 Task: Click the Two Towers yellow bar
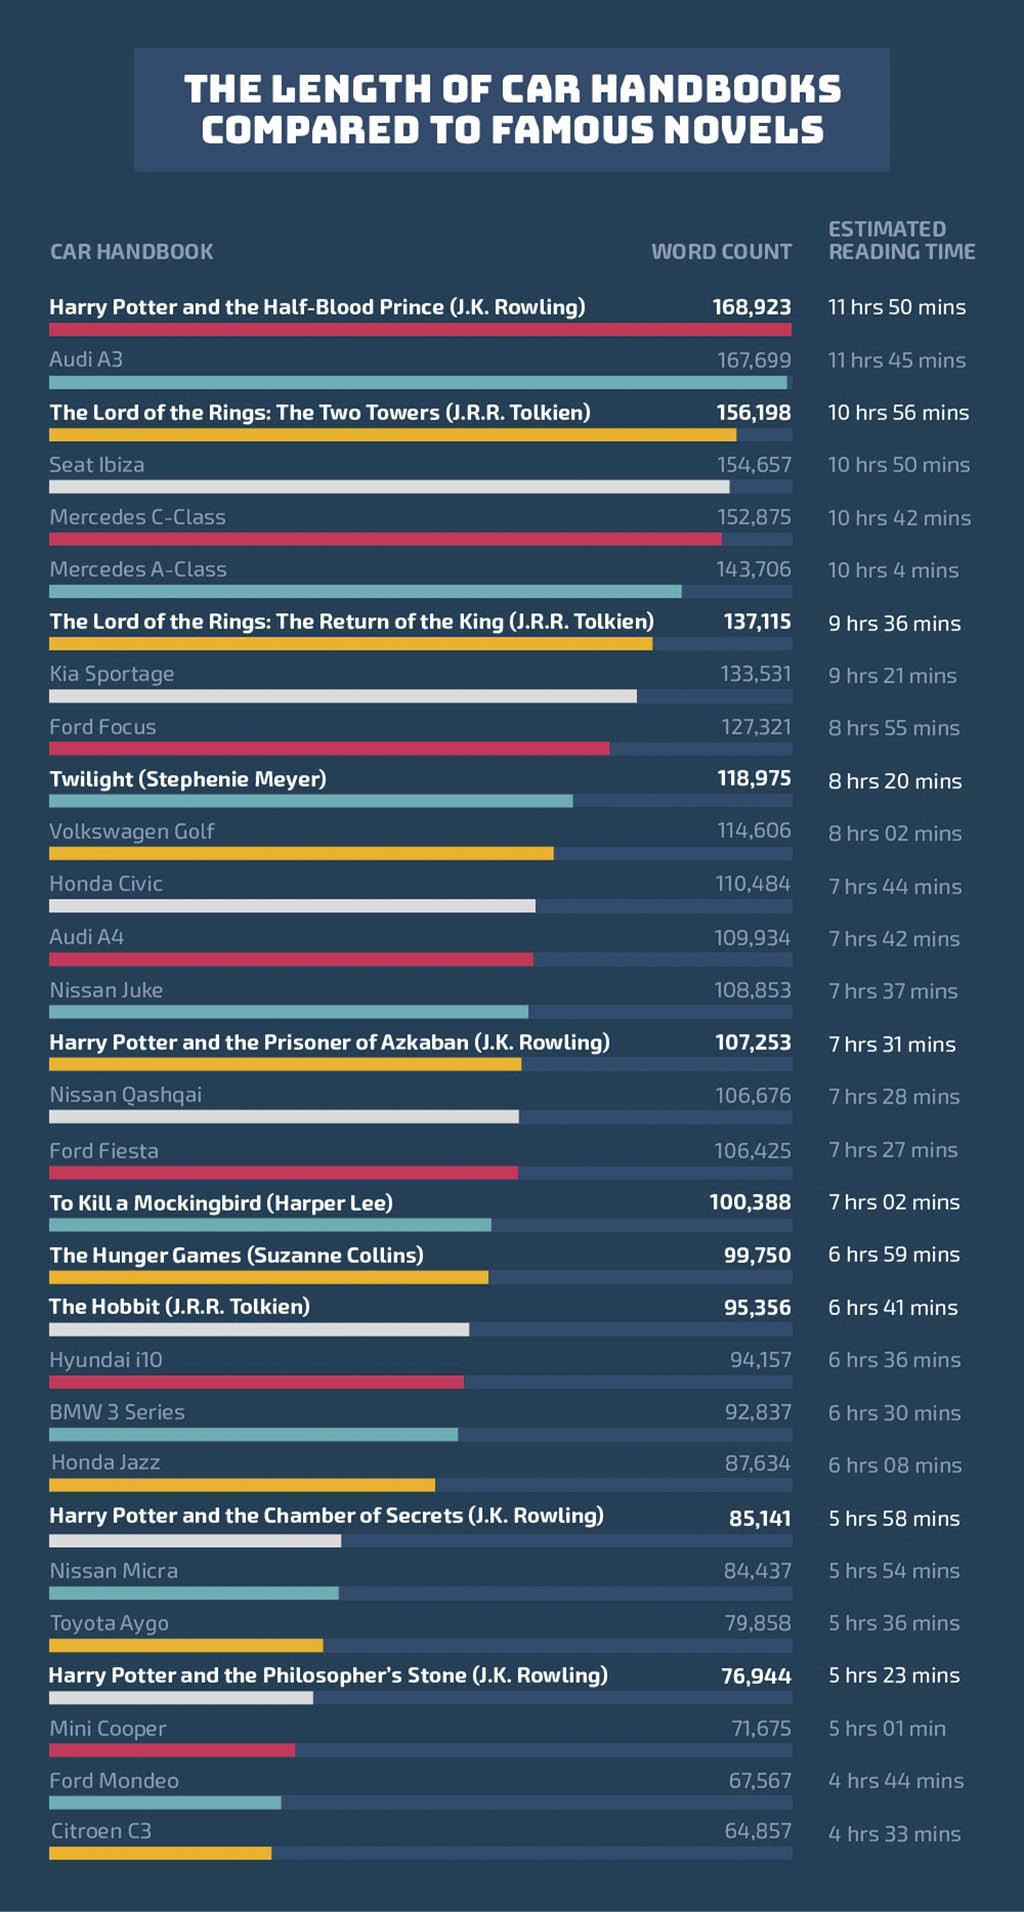[x=392, y=435]
